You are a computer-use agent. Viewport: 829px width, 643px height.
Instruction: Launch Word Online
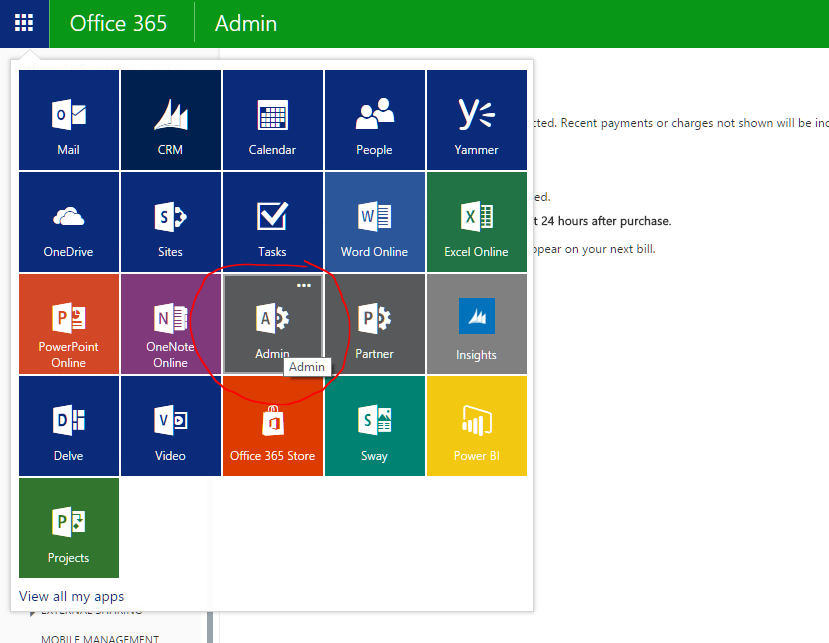[374, 222]
